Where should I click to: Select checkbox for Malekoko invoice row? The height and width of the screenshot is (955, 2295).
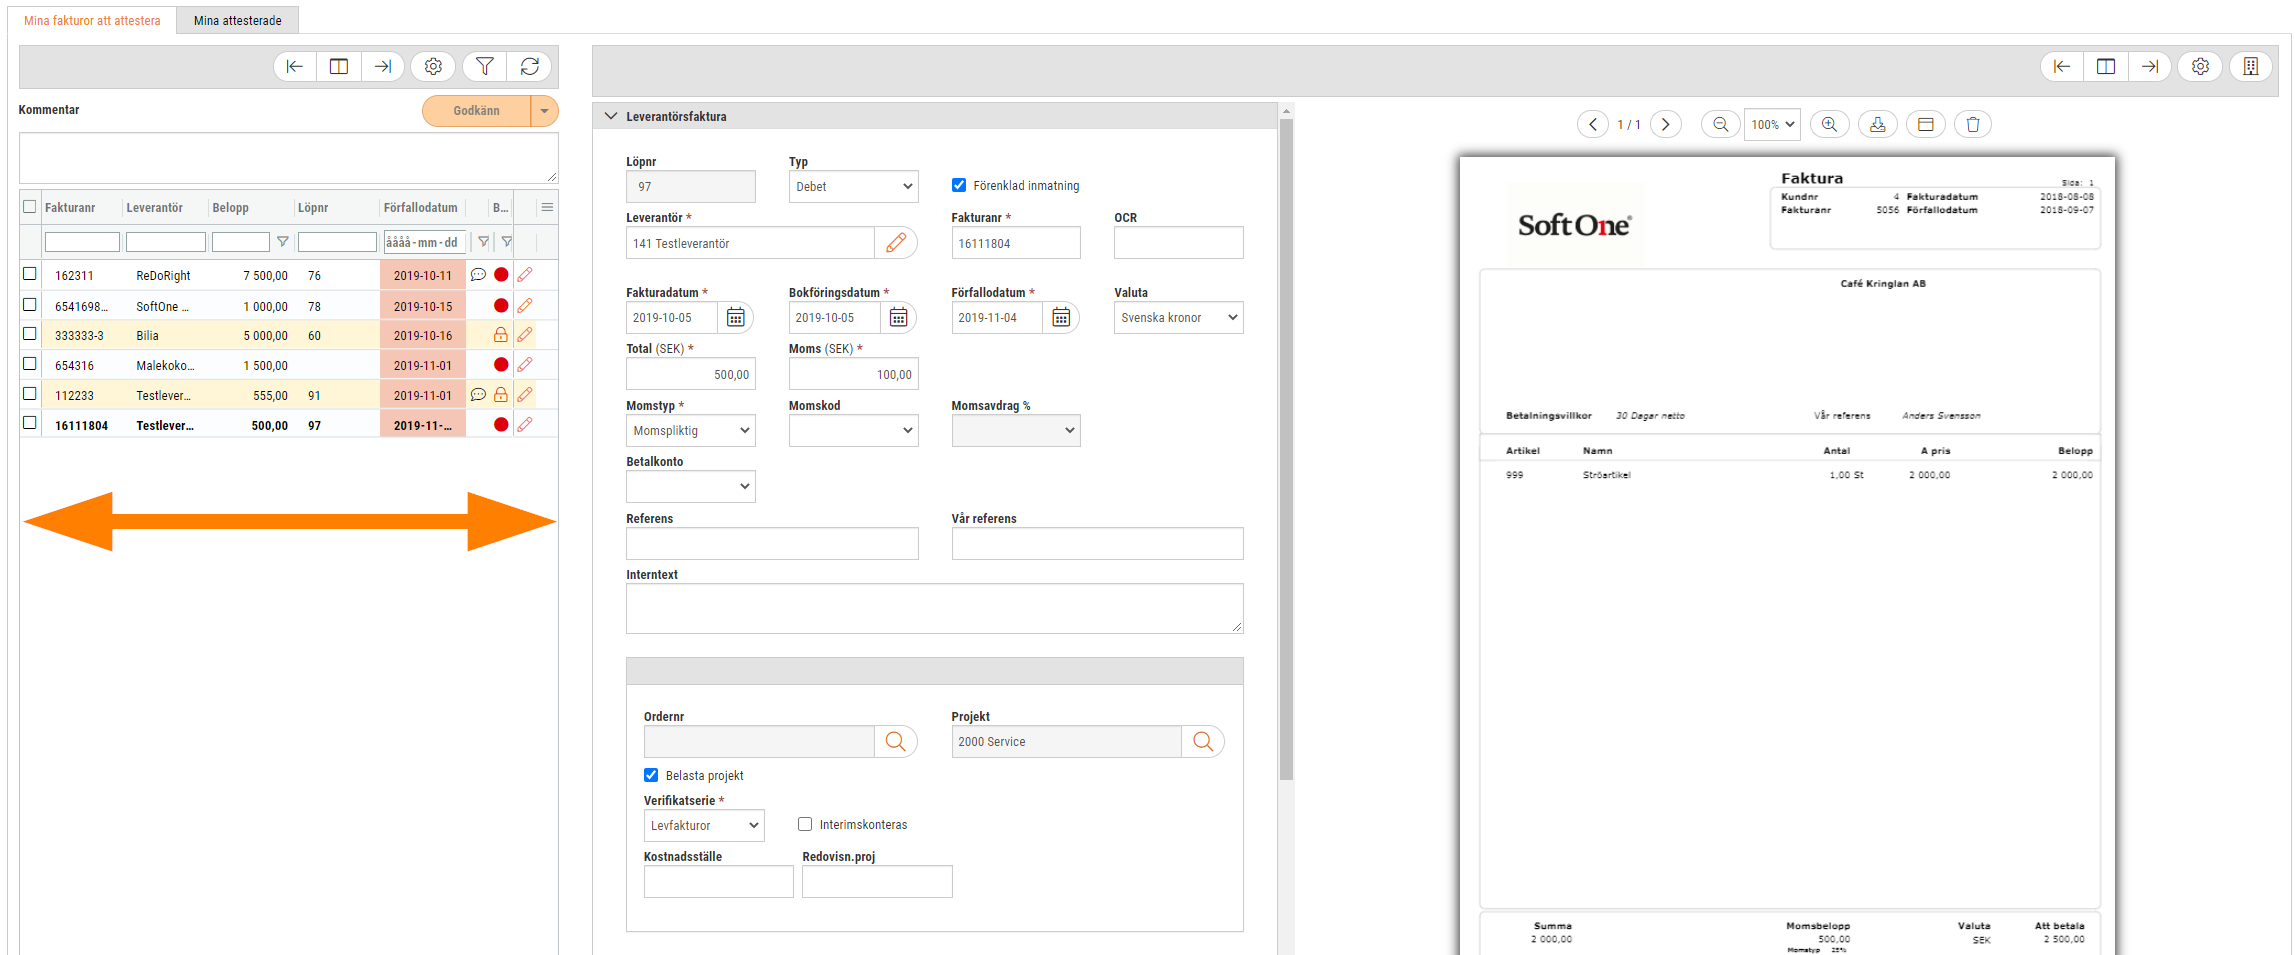30,364
